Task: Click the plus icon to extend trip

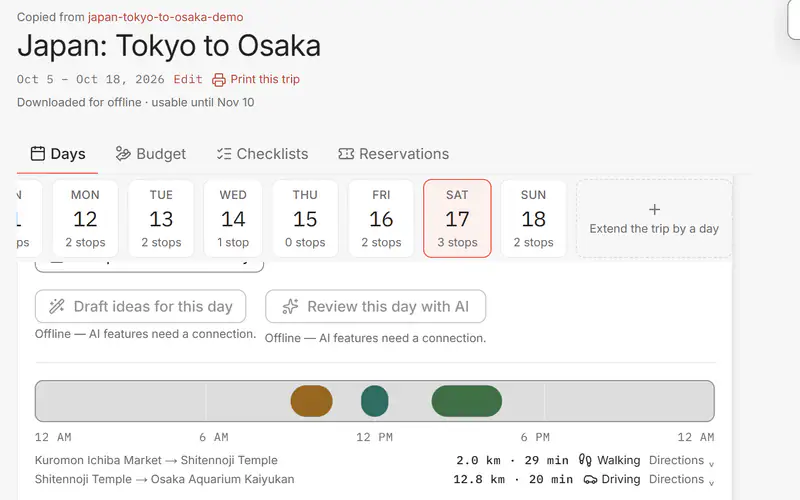Action: click(x=654, y=209)
